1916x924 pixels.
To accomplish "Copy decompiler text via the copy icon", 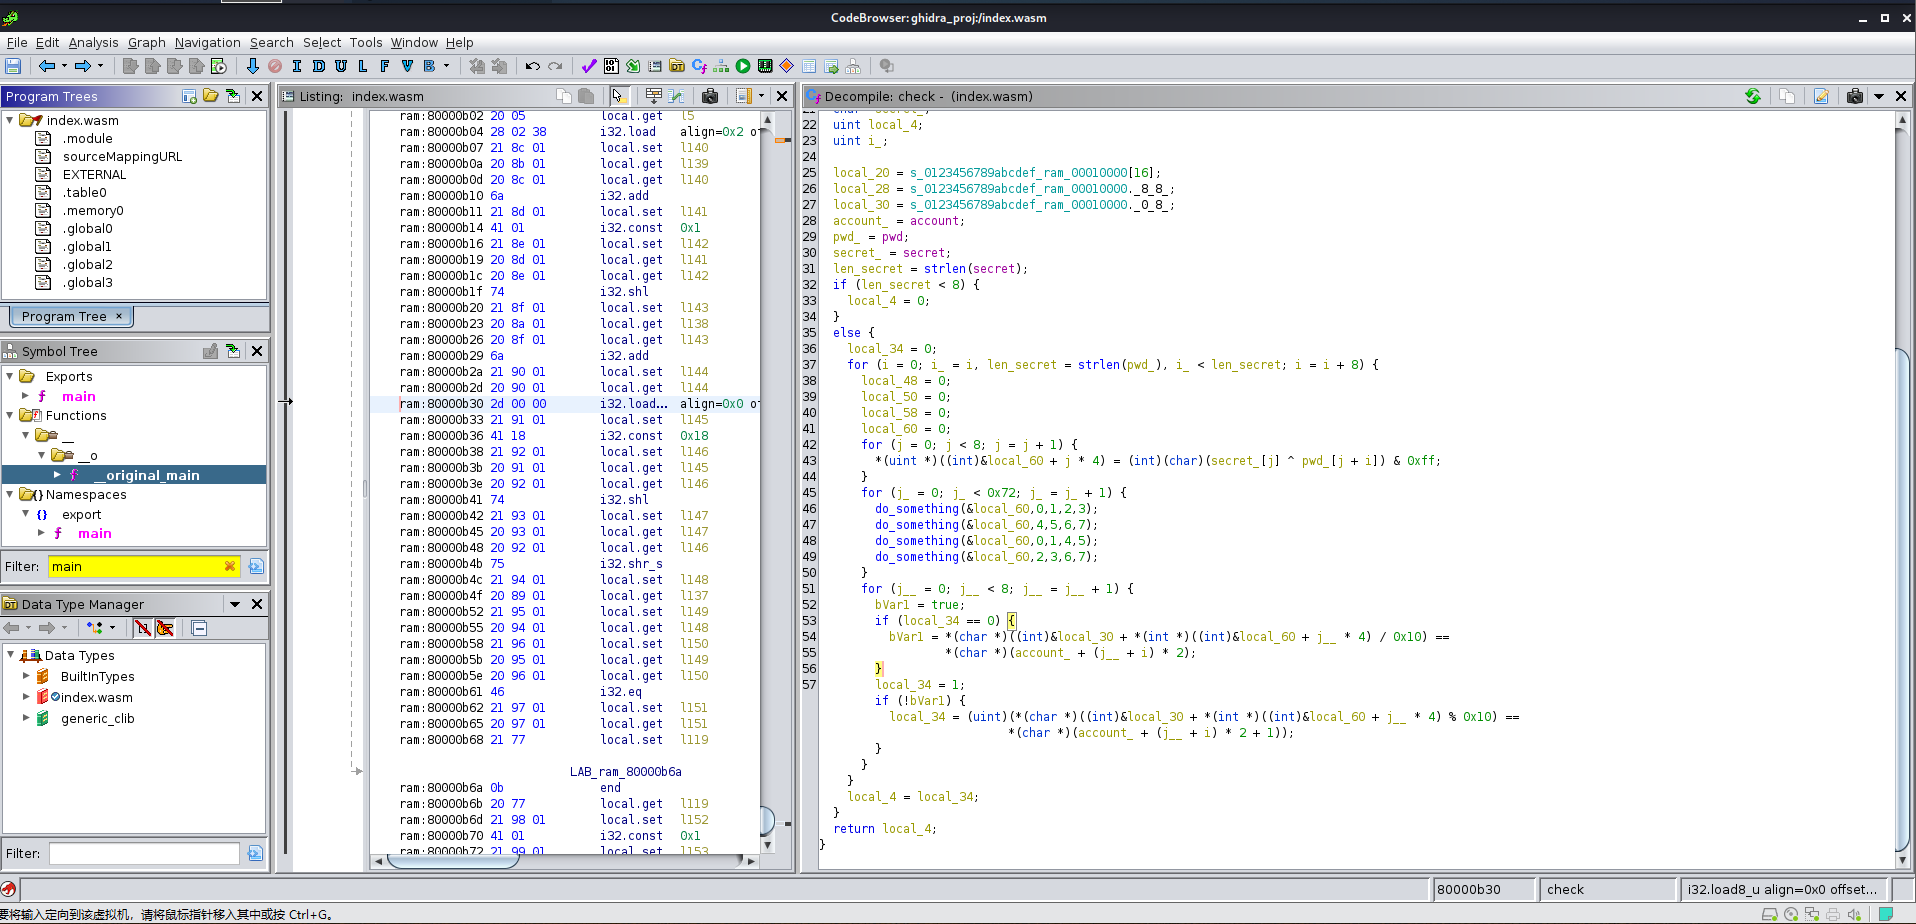I will click(x=1787, y=96).
